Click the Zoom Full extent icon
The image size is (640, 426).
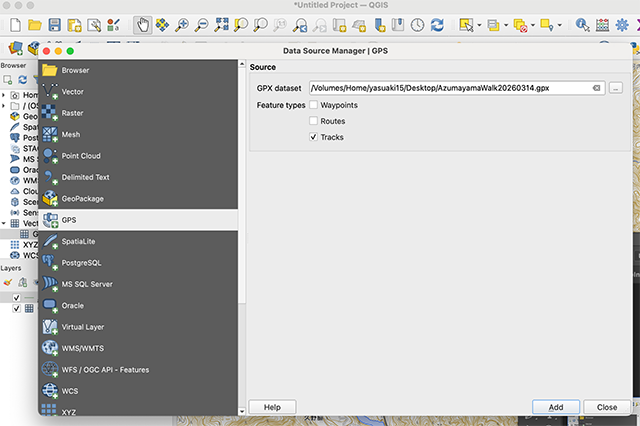tap(221, 25)
